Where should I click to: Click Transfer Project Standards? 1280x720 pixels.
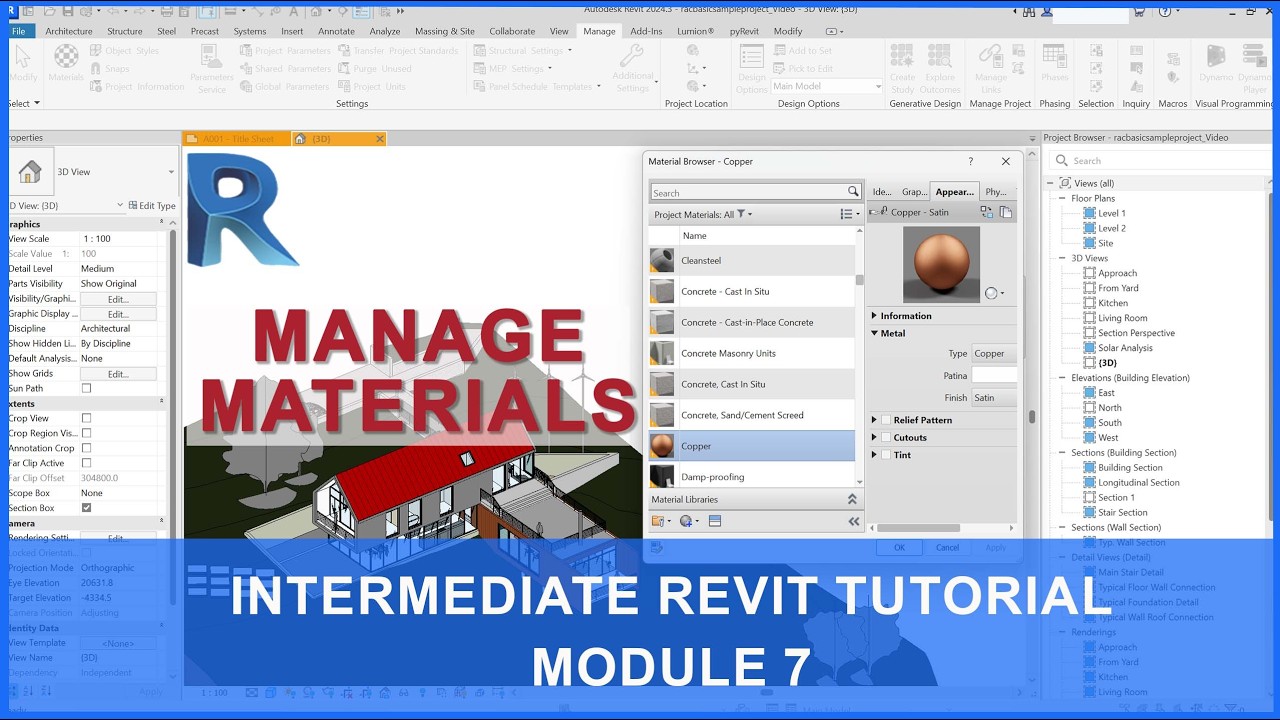tap(398, 51)
